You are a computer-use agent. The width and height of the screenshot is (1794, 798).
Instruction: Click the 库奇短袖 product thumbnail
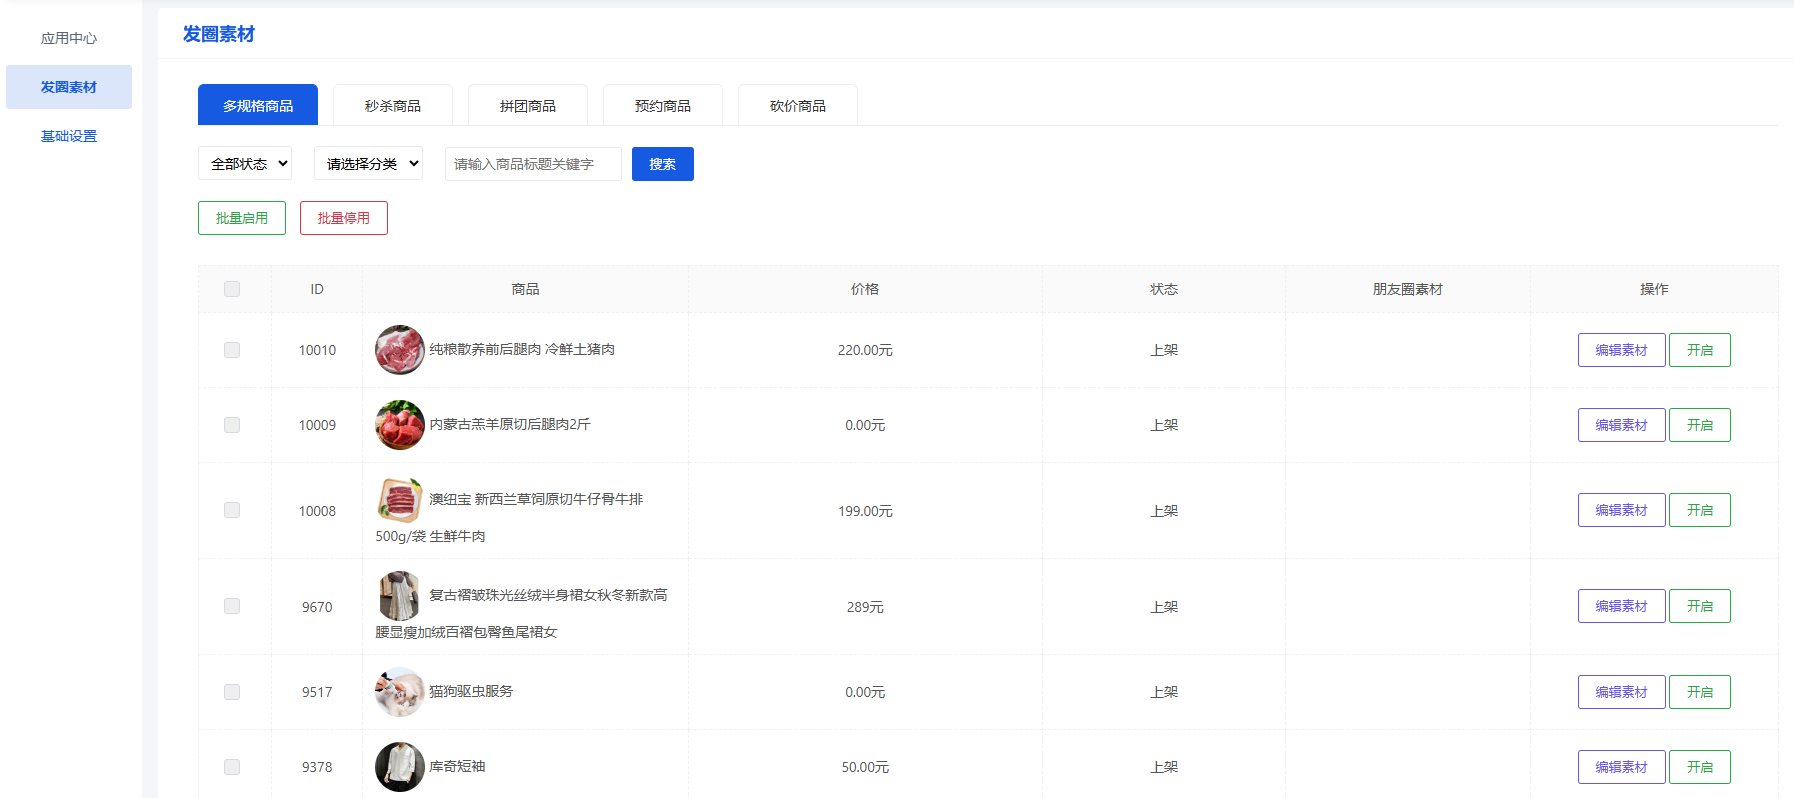pyautogui.click(x=399, y=767)
